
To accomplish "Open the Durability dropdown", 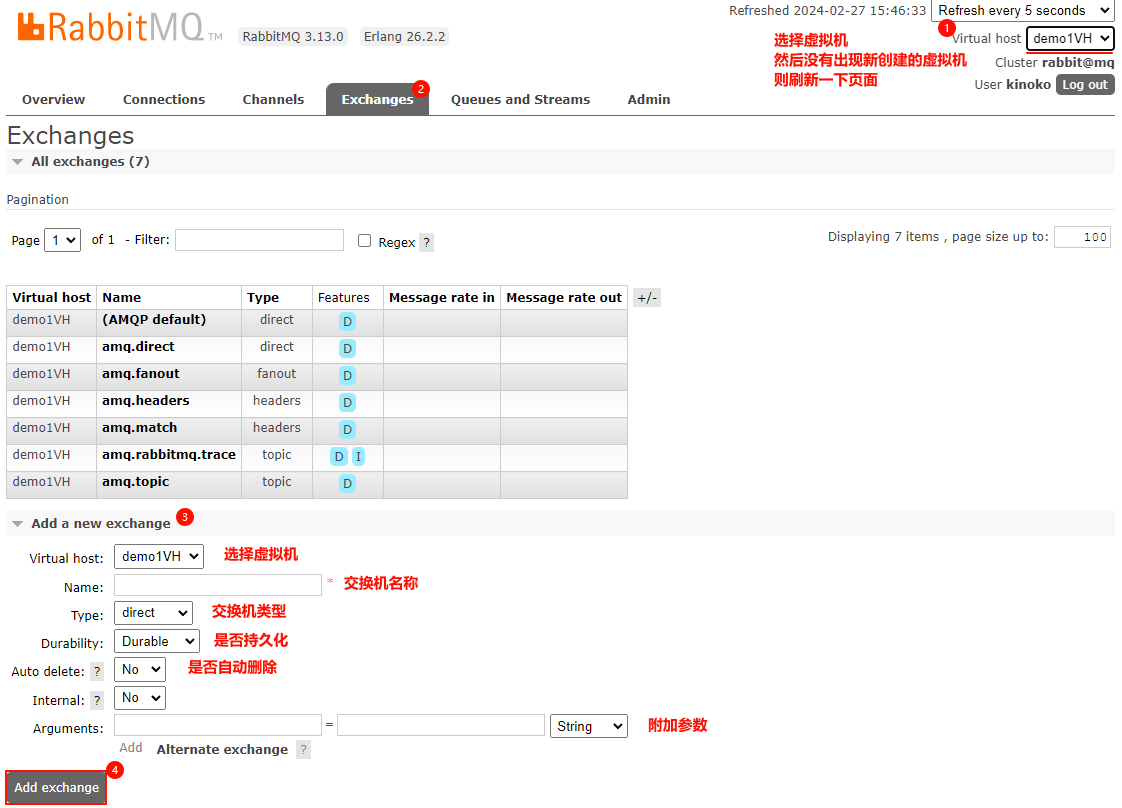I will [157, 641].
